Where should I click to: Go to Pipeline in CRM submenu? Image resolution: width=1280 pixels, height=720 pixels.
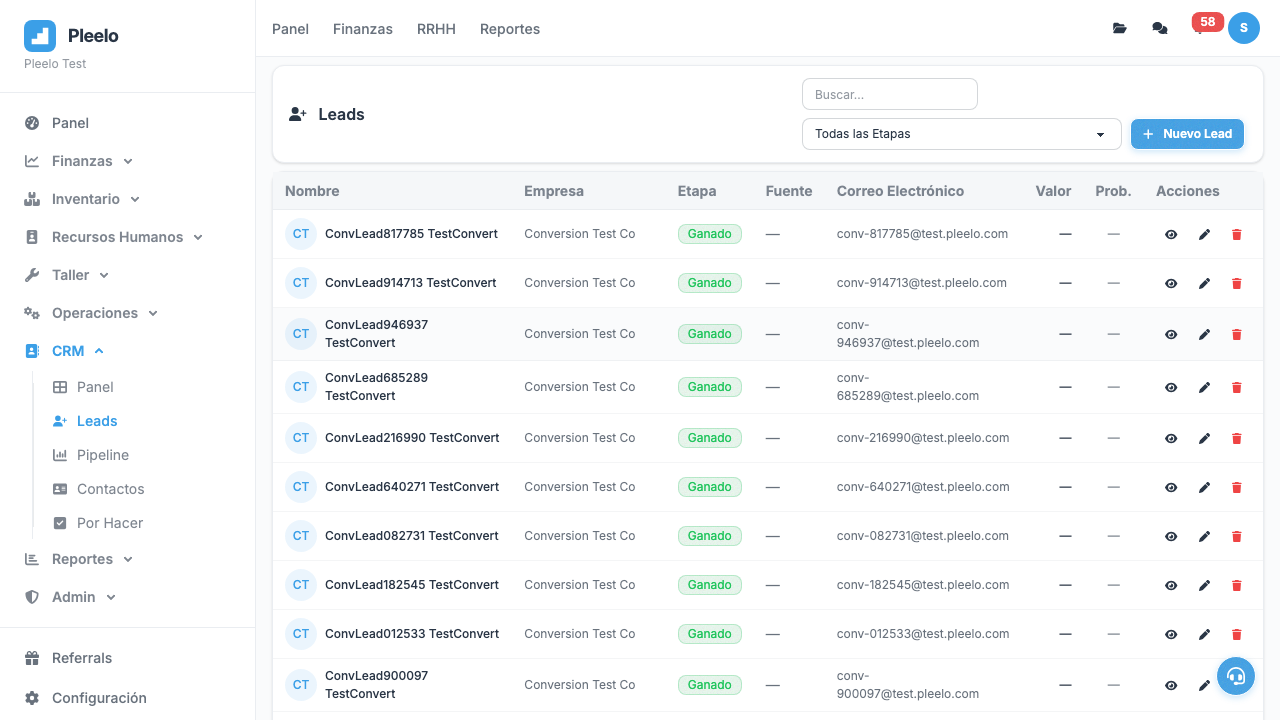(x=102, y=455)
